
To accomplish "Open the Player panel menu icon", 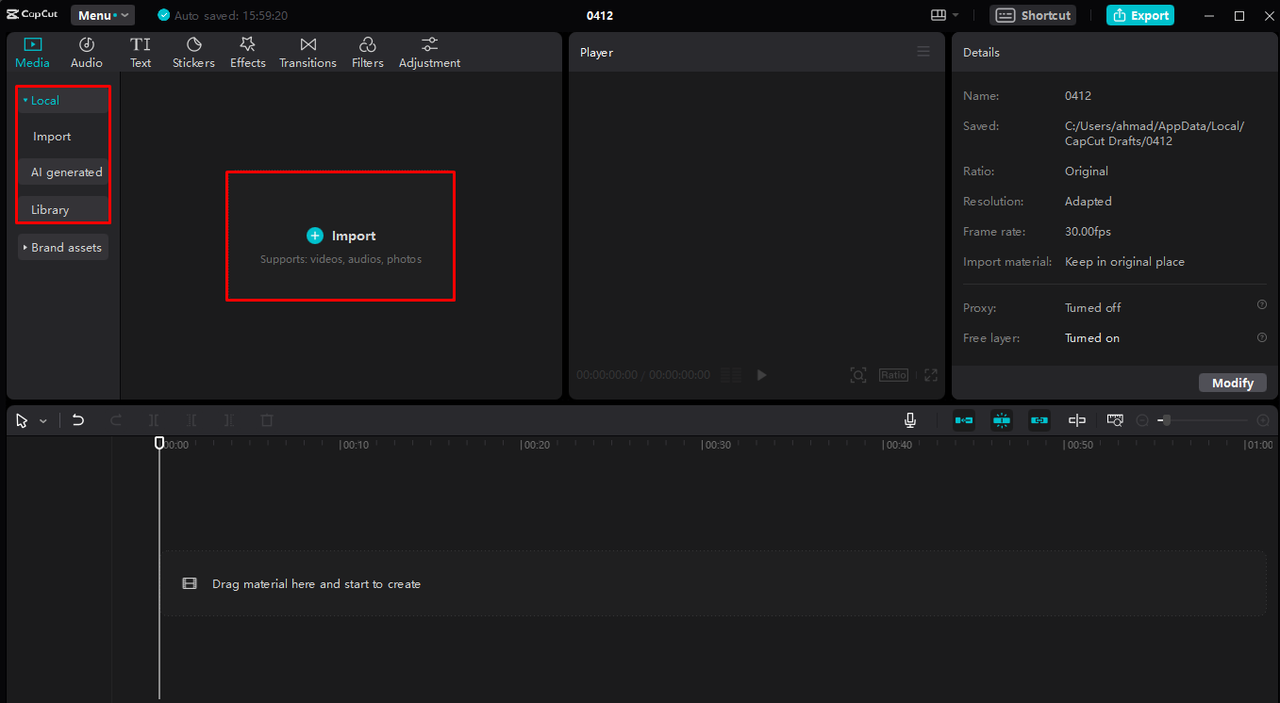I will click(923, 51).
